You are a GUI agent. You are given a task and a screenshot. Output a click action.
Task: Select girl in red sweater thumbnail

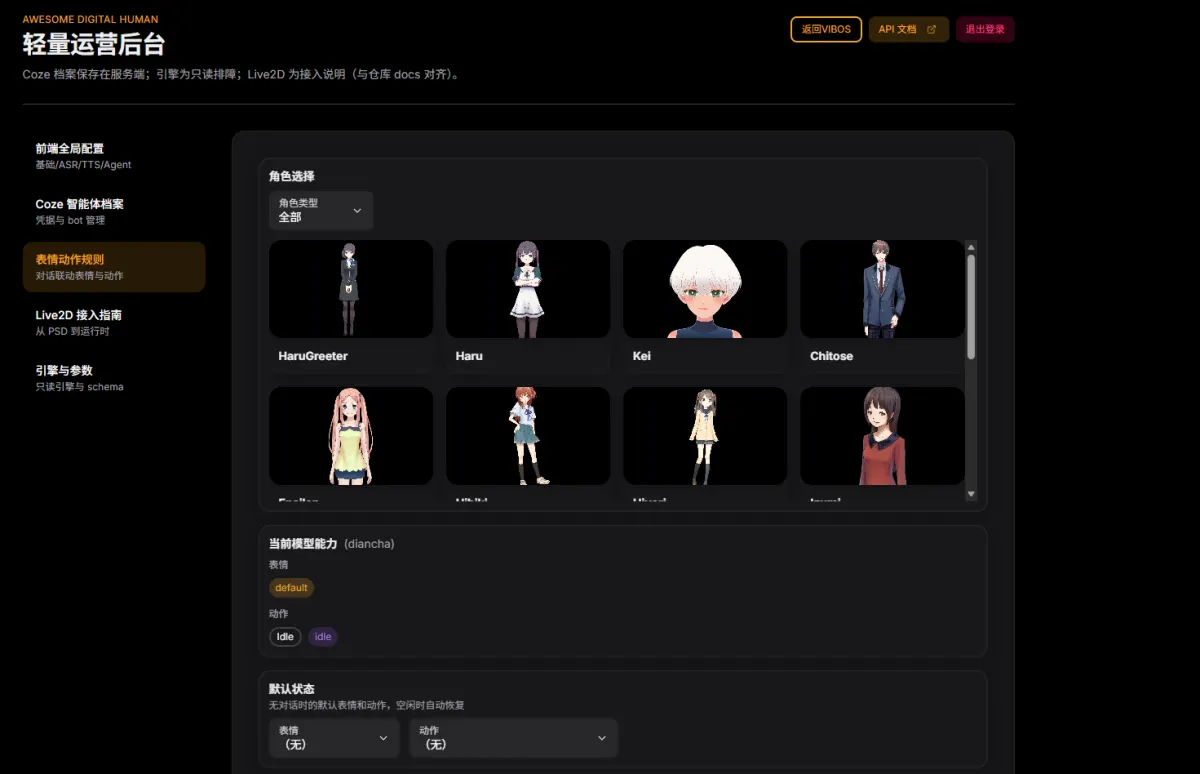882,436
